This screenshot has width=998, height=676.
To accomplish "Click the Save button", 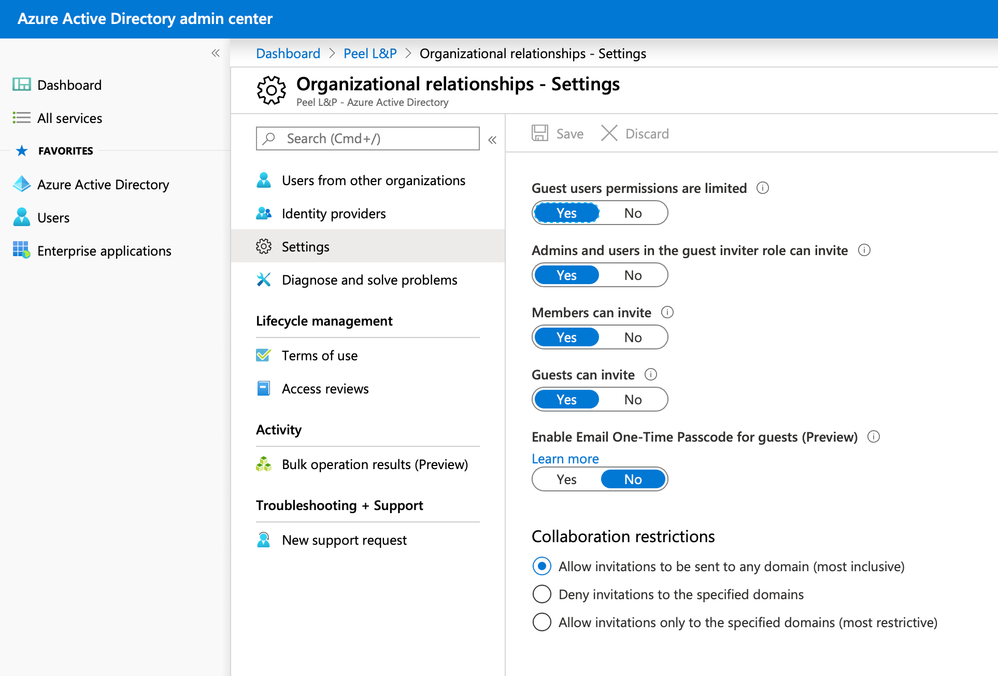I will tap(558, 134).
